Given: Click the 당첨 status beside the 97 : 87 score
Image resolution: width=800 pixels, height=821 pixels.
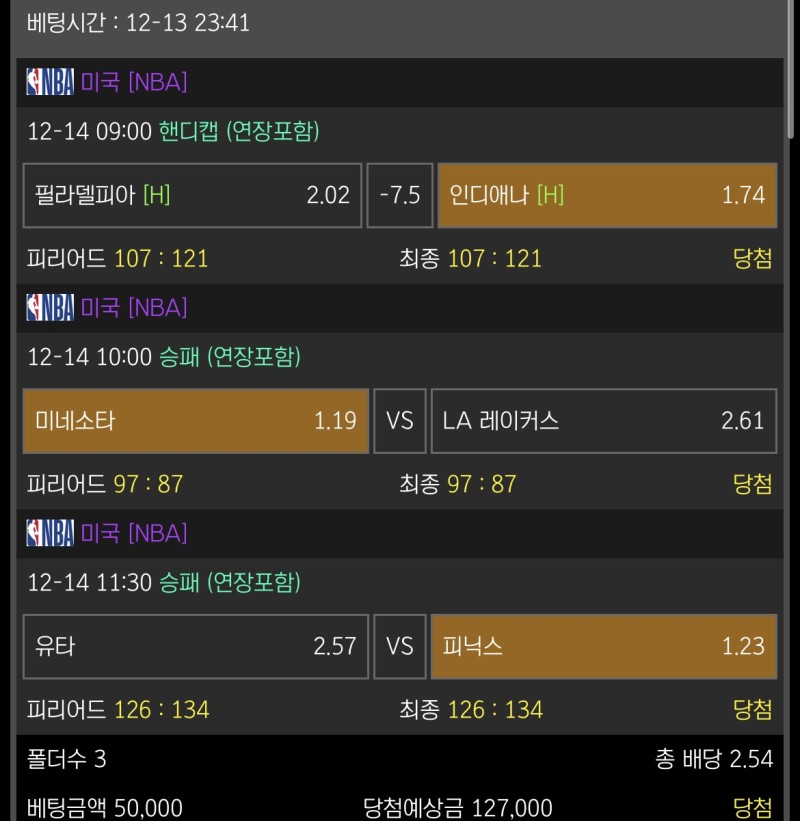Looking at the screenshot, I should 752,485.
